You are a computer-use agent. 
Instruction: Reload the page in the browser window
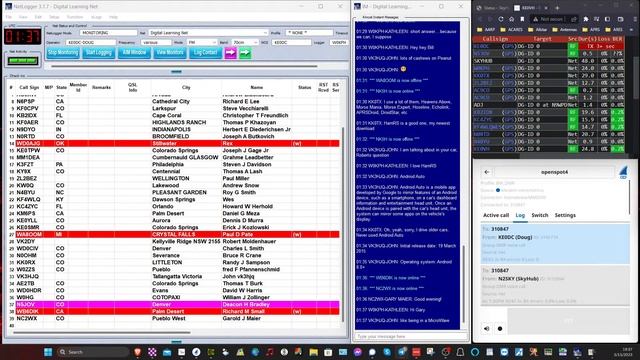coord(501,19)
